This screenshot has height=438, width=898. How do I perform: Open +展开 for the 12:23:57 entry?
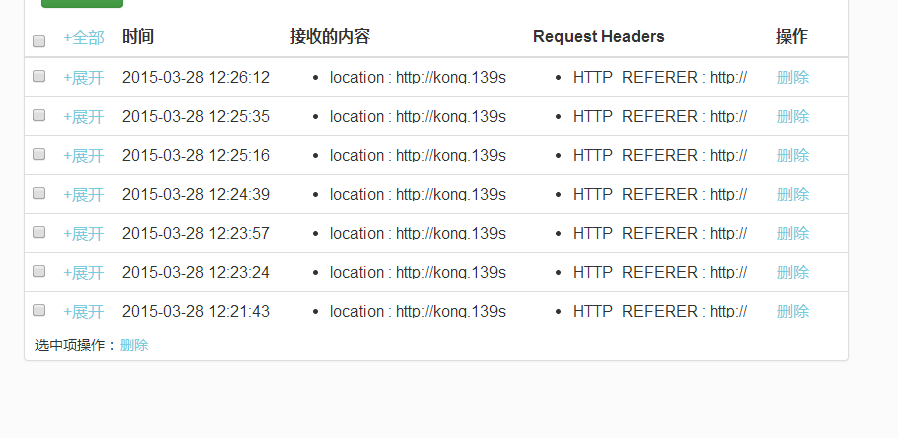click(x=84, y=233)
